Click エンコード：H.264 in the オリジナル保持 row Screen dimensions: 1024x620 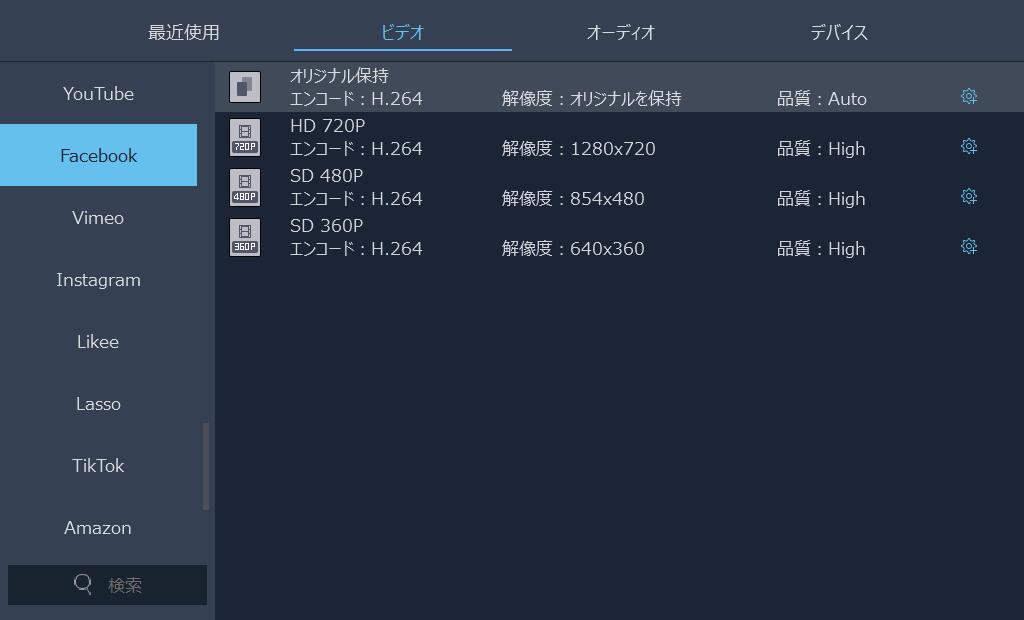[x=356, y=99]
